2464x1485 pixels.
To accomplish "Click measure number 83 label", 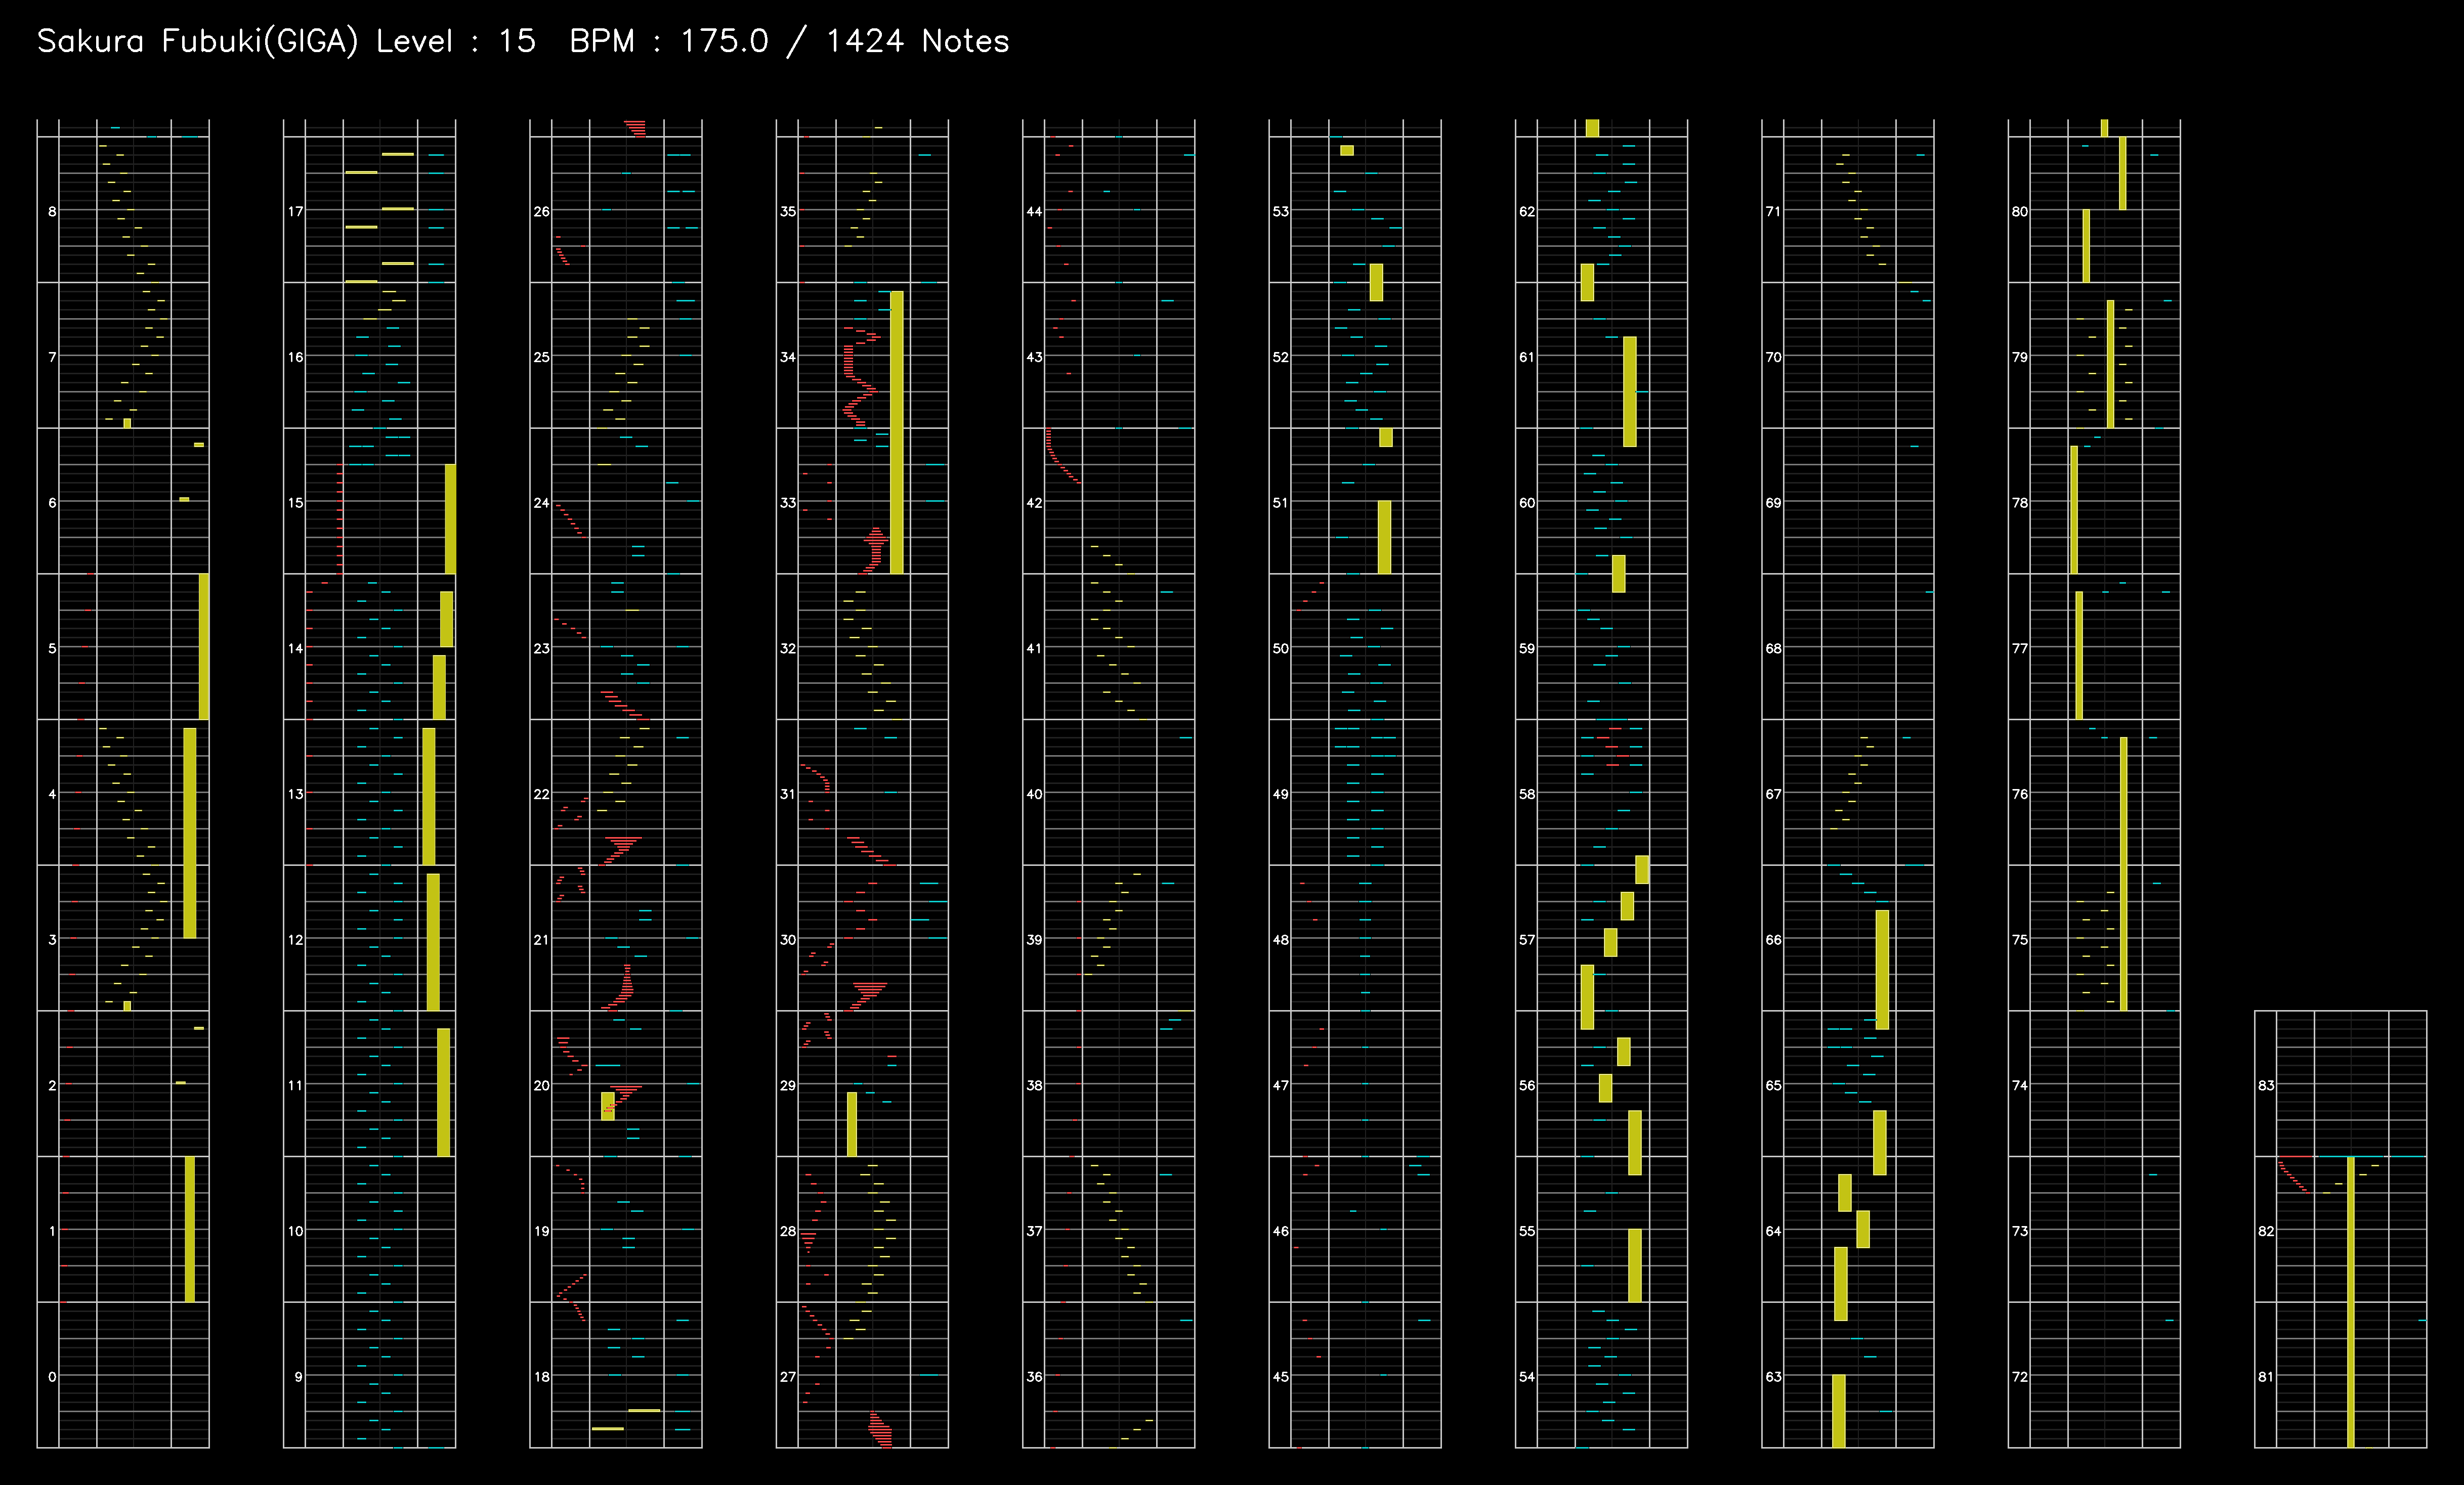I will point(2266,1085).
